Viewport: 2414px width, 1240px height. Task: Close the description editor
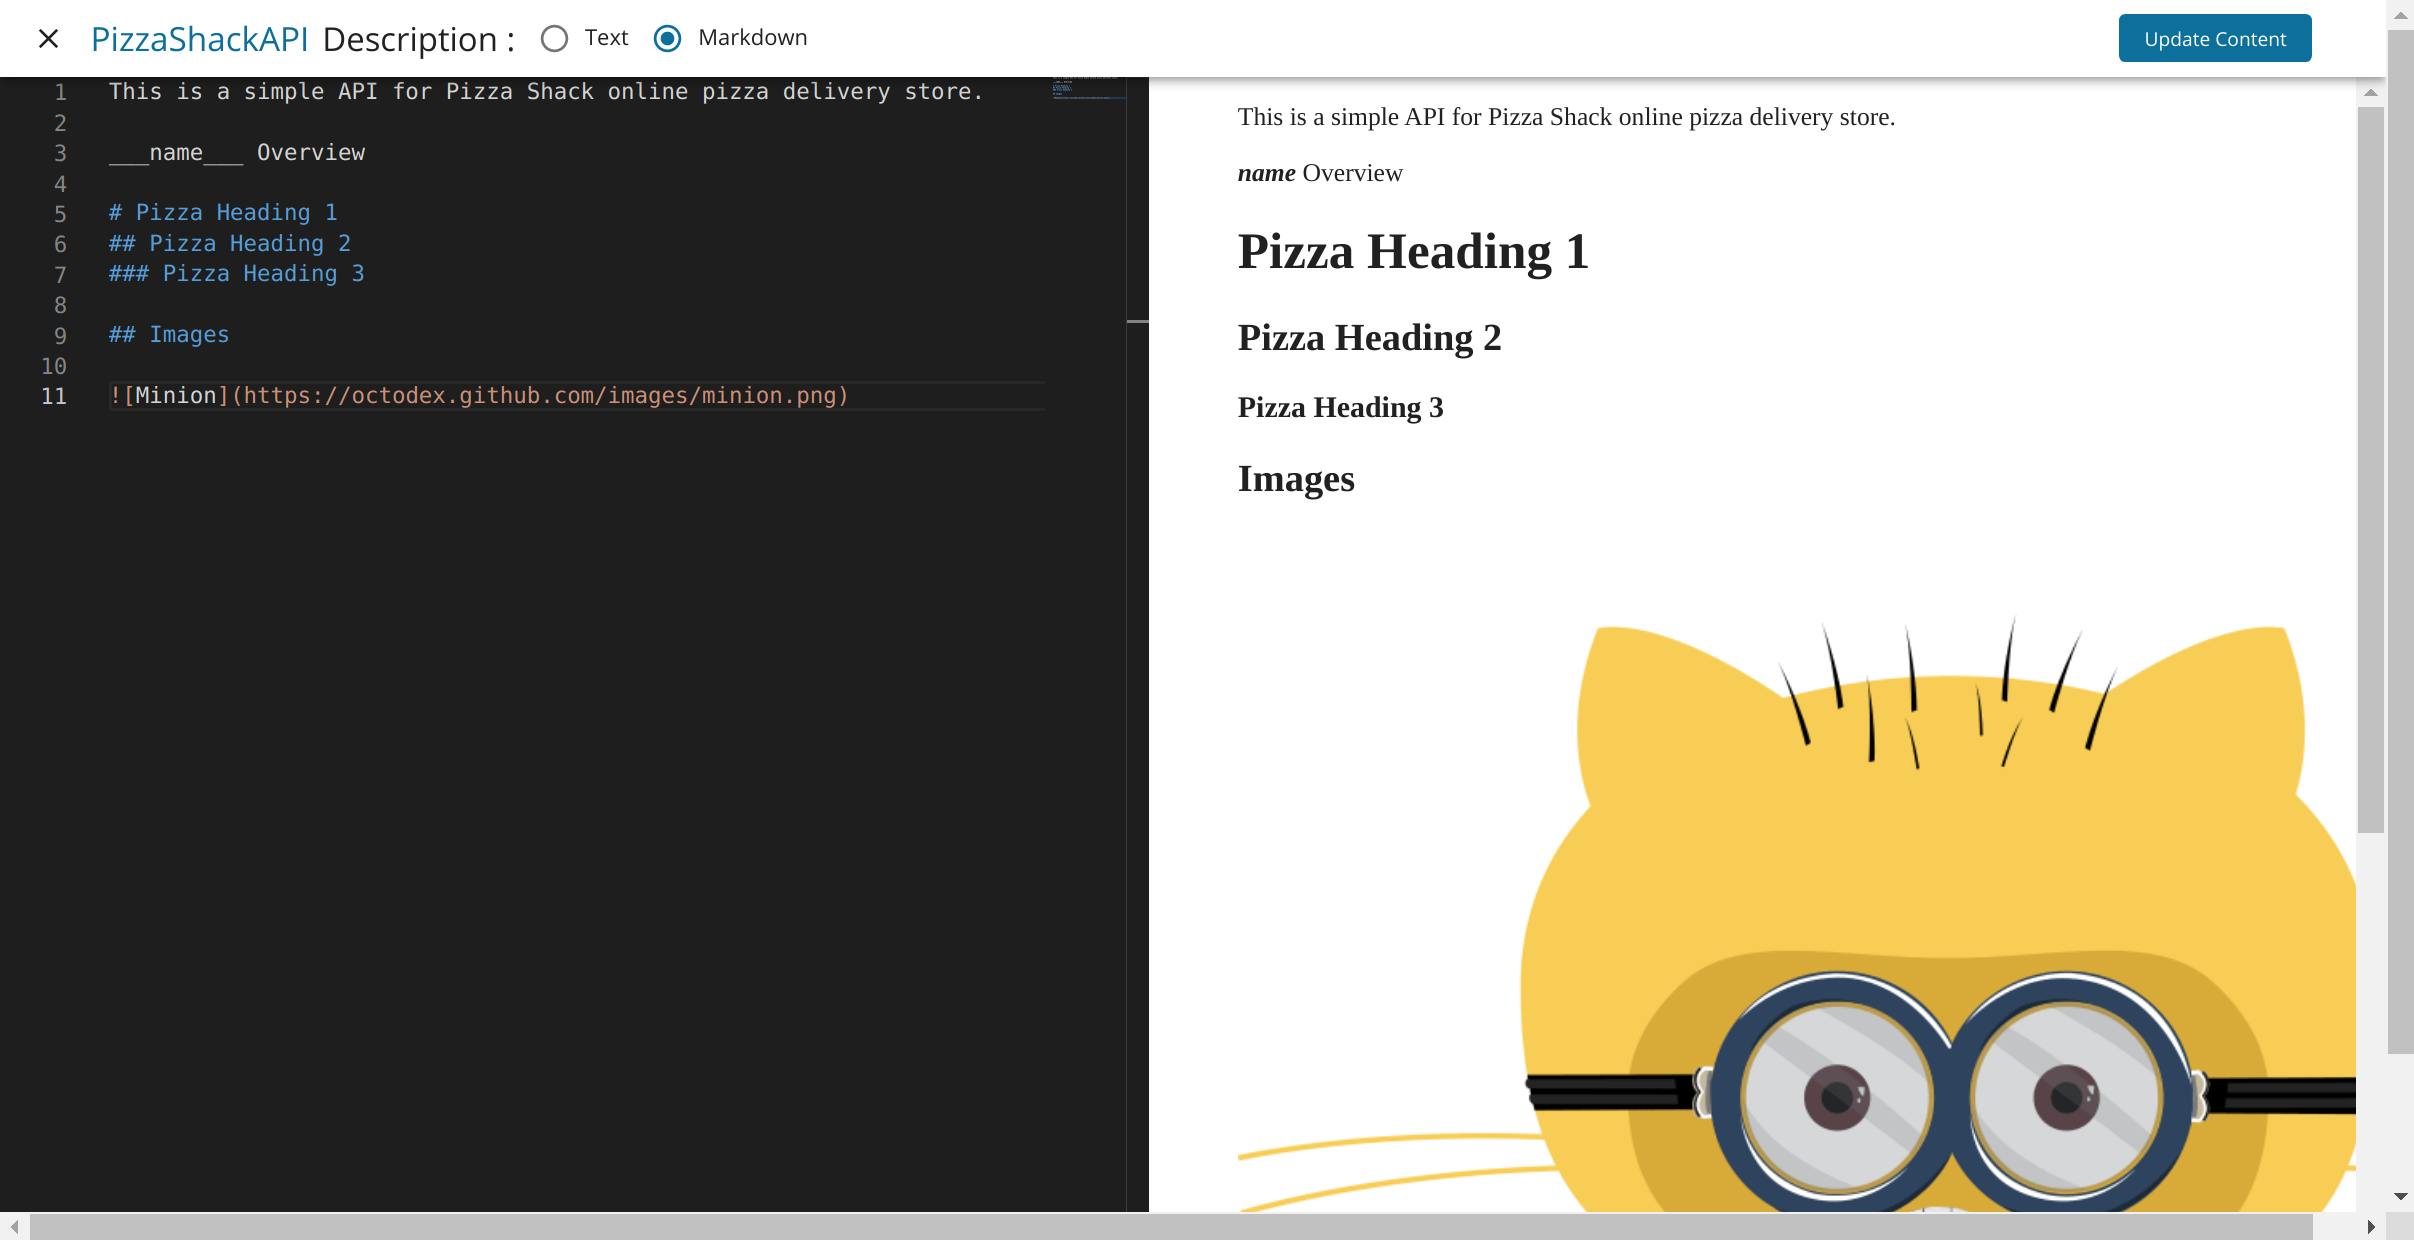49,38
